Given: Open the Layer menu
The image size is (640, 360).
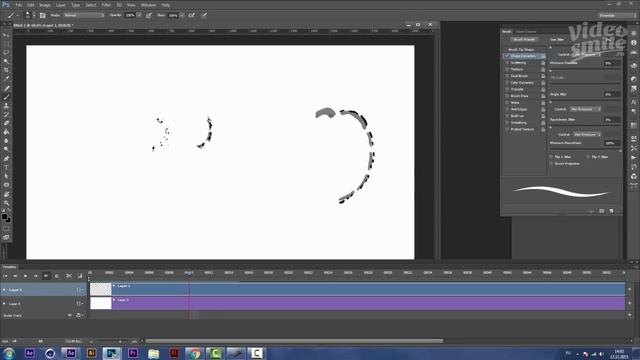Looking at the screenshot, I should click(60, 5).
